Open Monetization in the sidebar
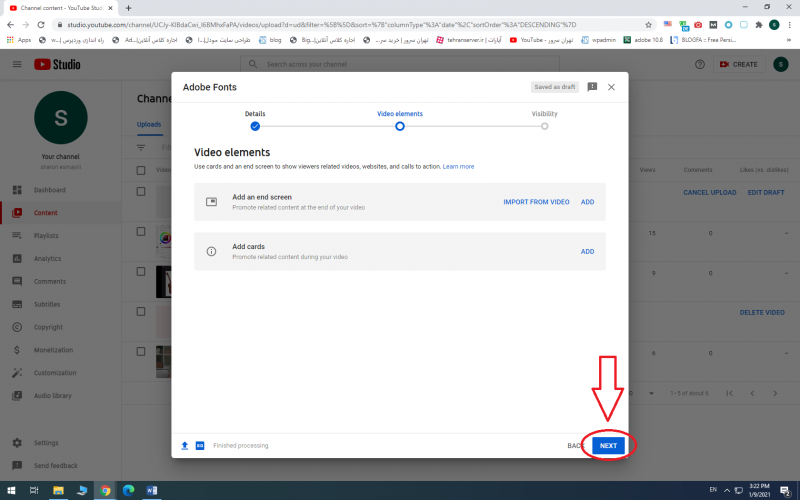The width and height of the screenshot is (800, 500). [x=54, y=350]
